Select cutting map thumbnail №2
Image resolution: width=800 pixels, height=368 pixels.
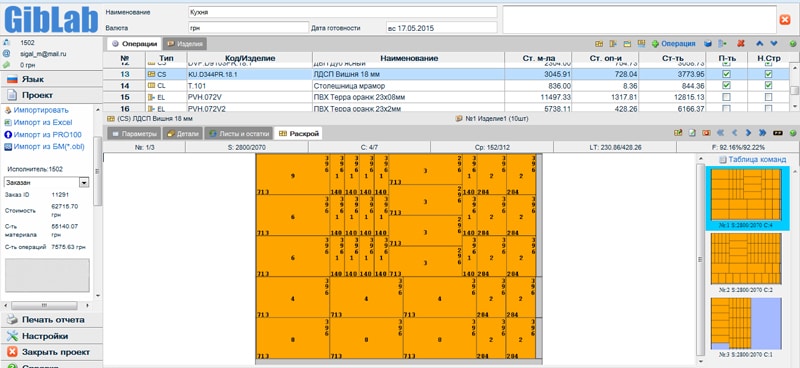coord(746,262)
